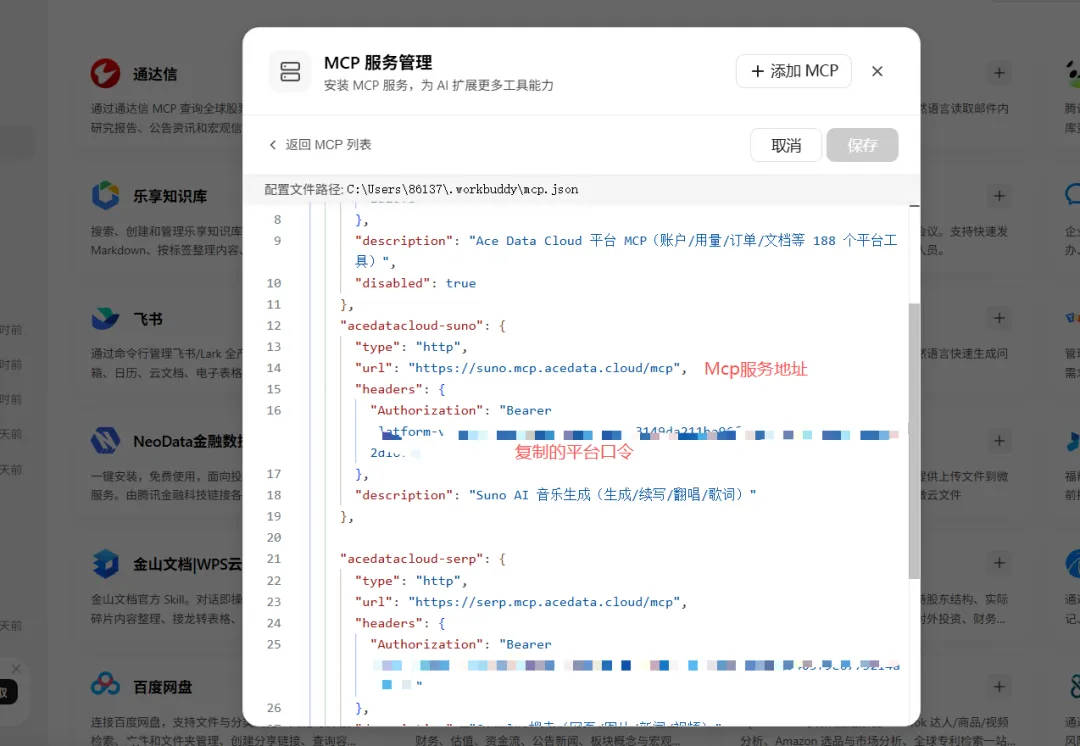1080x746 pixels.
Task: Click the vertical scrollbar in JSON editor
Action: tap(914, 441)
